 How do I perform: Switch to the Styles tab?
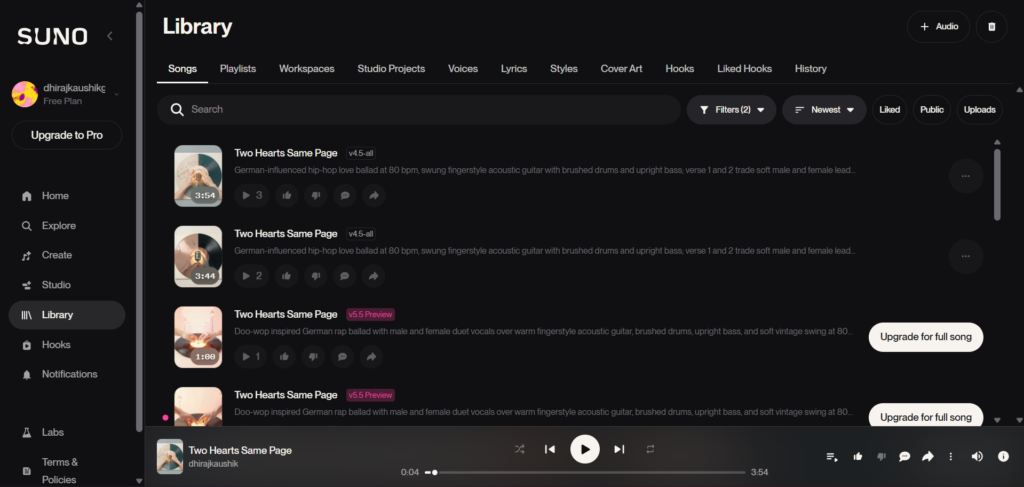click(x=564, y=69)
